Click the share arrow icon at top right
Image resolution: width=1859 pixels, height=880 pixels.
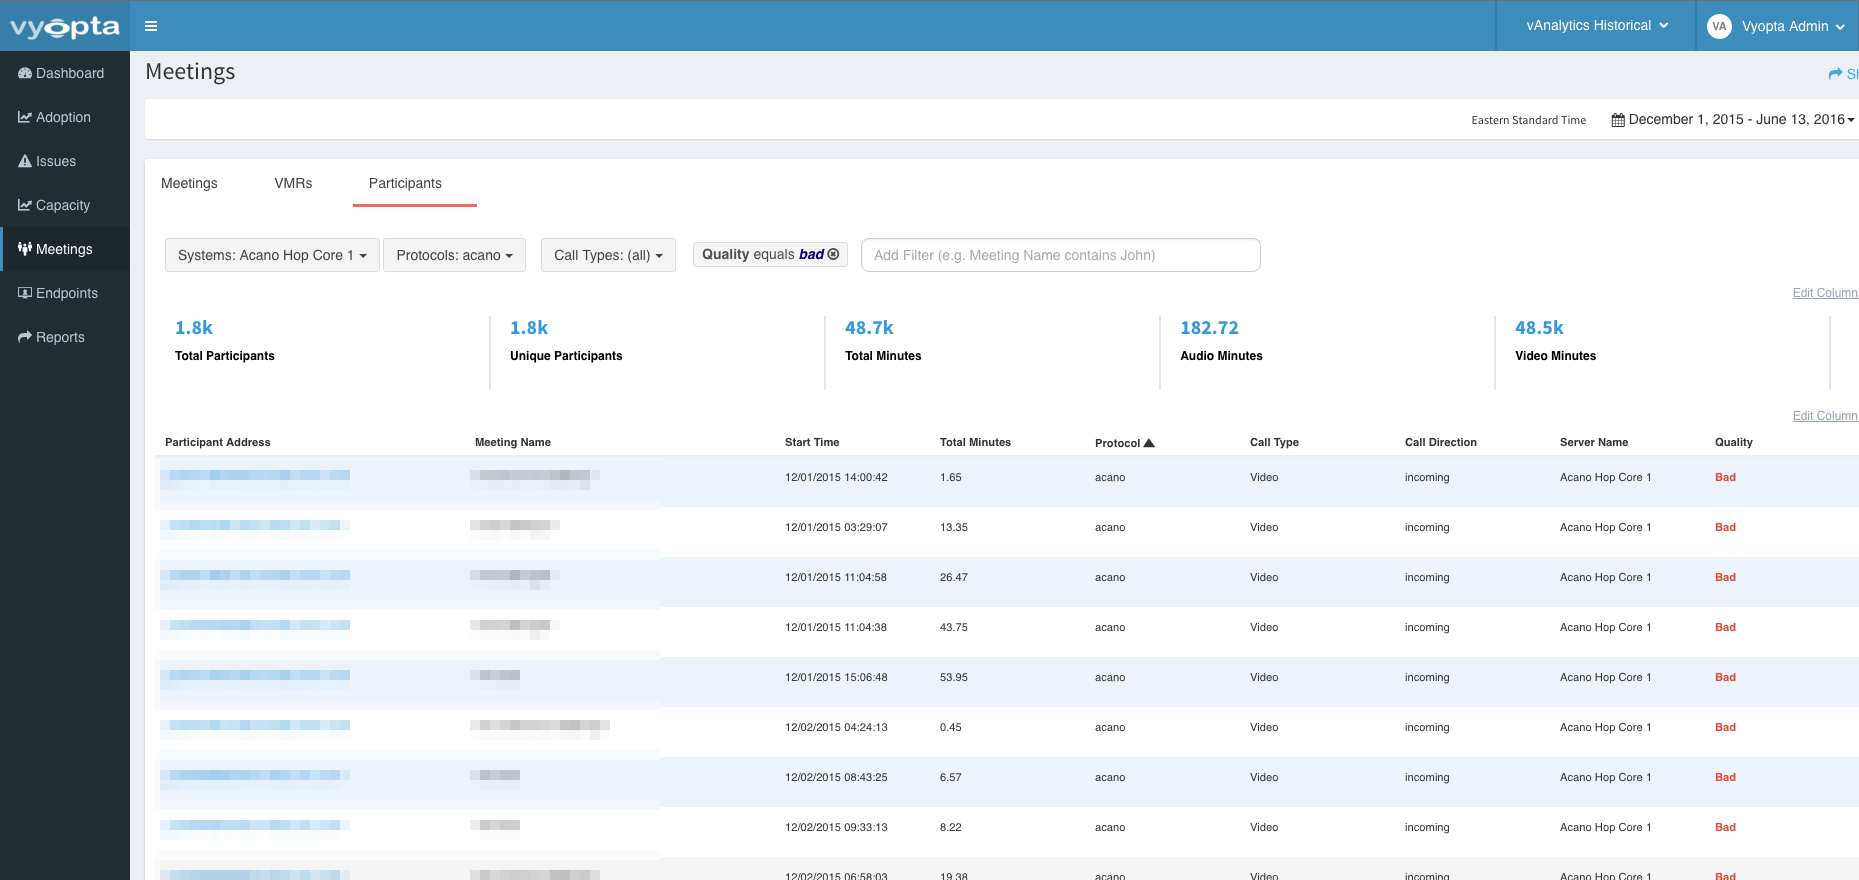[1835, 74]
